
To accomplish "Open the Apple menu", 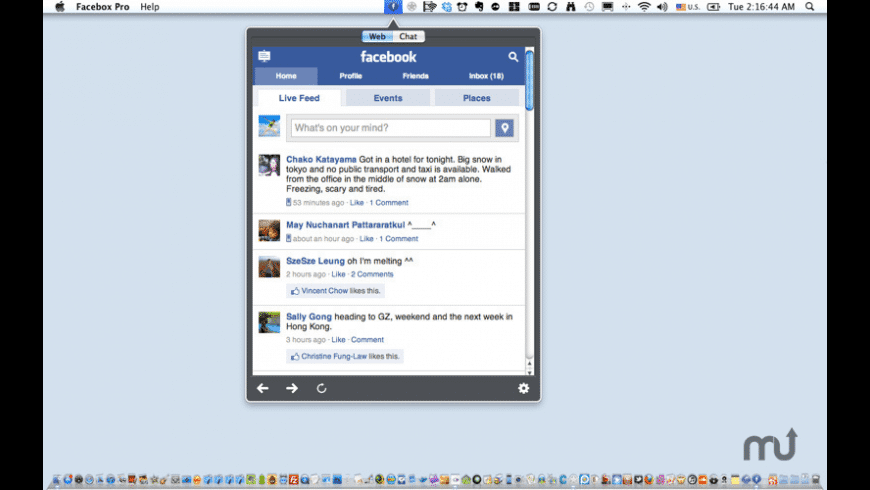I will tap(60, 7).
